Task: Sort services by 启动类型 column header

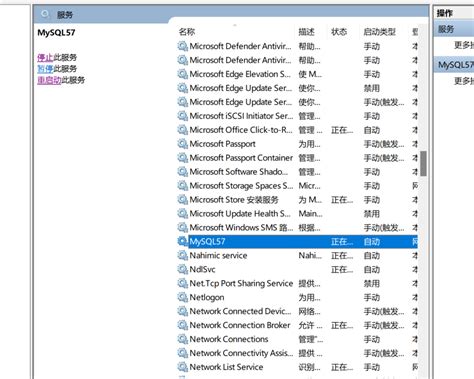Action: (380, 32)
